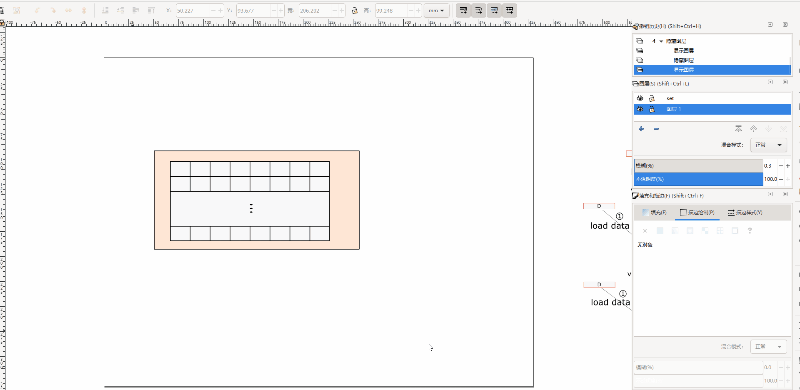
Task: Toggle visibility eye of the highlighted layer
Action: click(640, 109)
